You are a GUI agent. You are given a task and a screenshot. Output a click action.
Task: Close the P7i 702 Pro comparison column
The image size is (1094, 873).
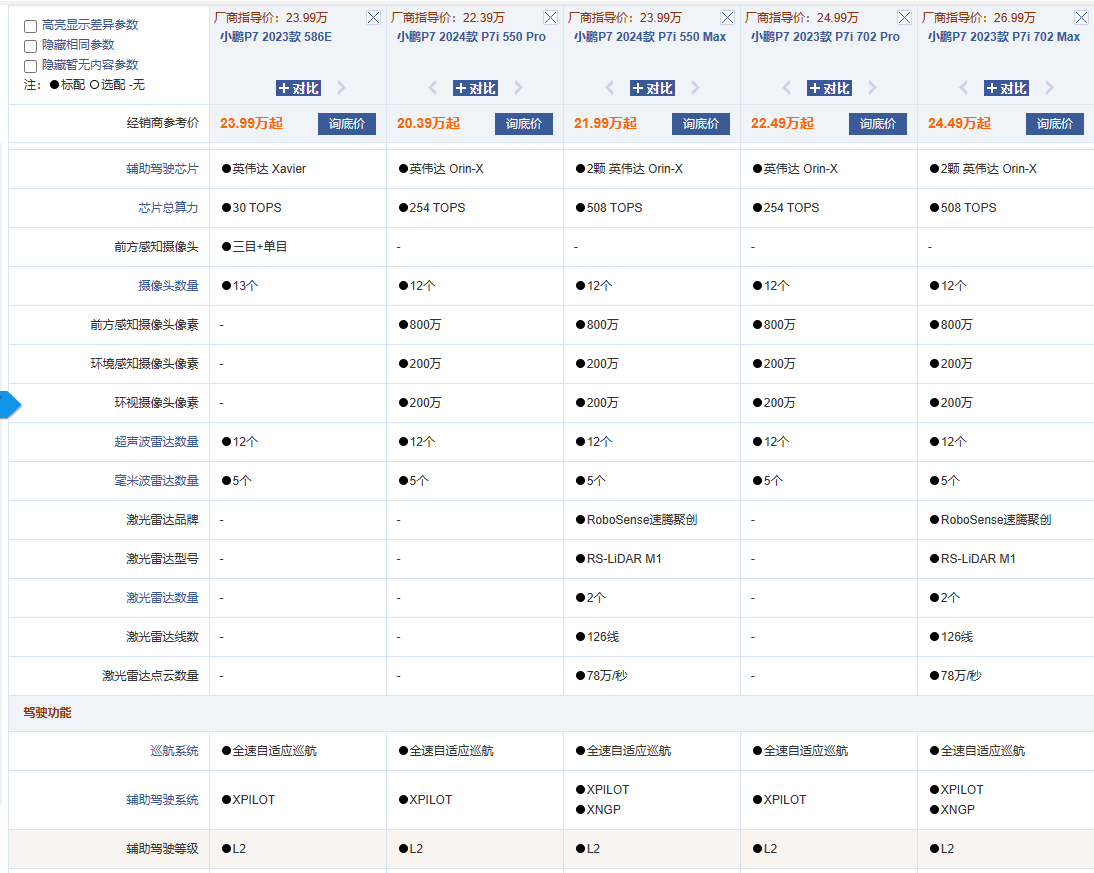coord(905,17)
